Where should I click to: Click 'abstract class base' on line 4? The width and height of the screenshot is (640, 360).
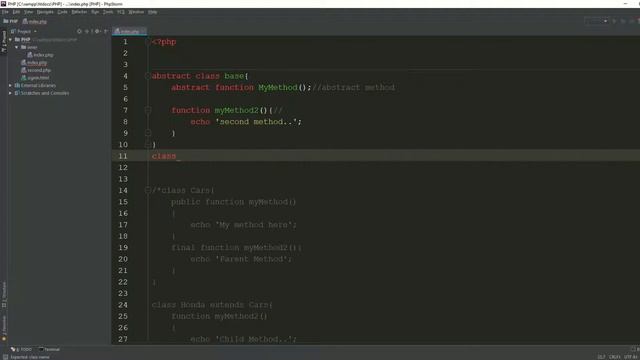198,76
